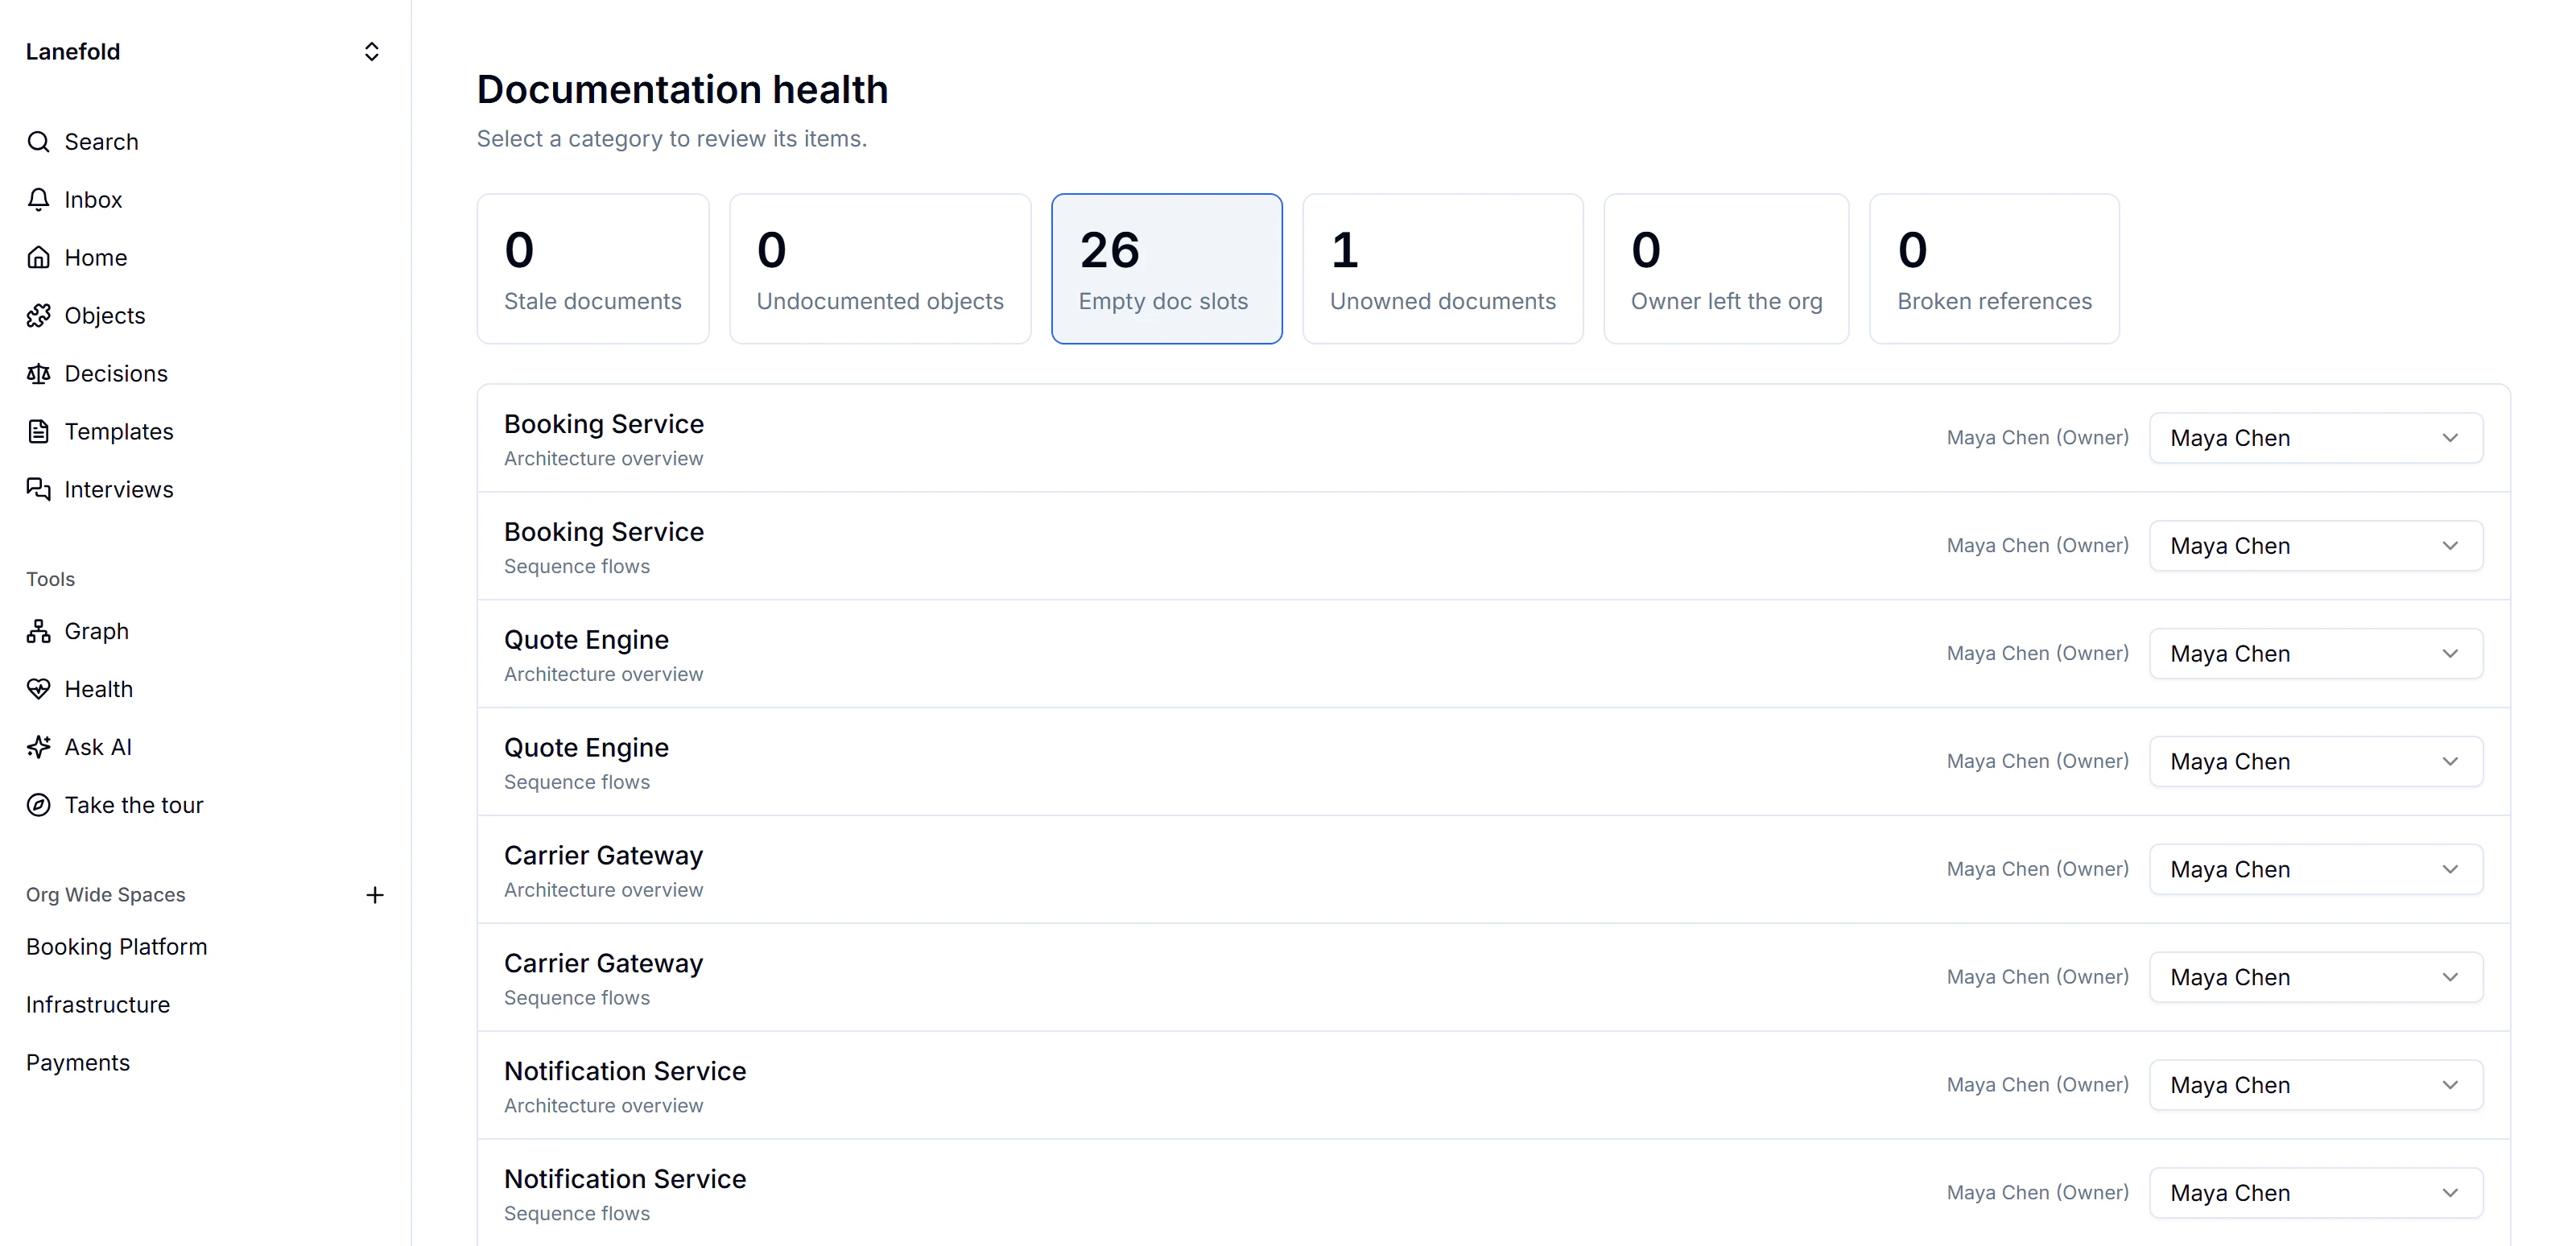This screenshot has height=1246, width=2576.
Task: Click the Health heart-pulse icon
Action: pyautogui.click(x=38, y=690)
